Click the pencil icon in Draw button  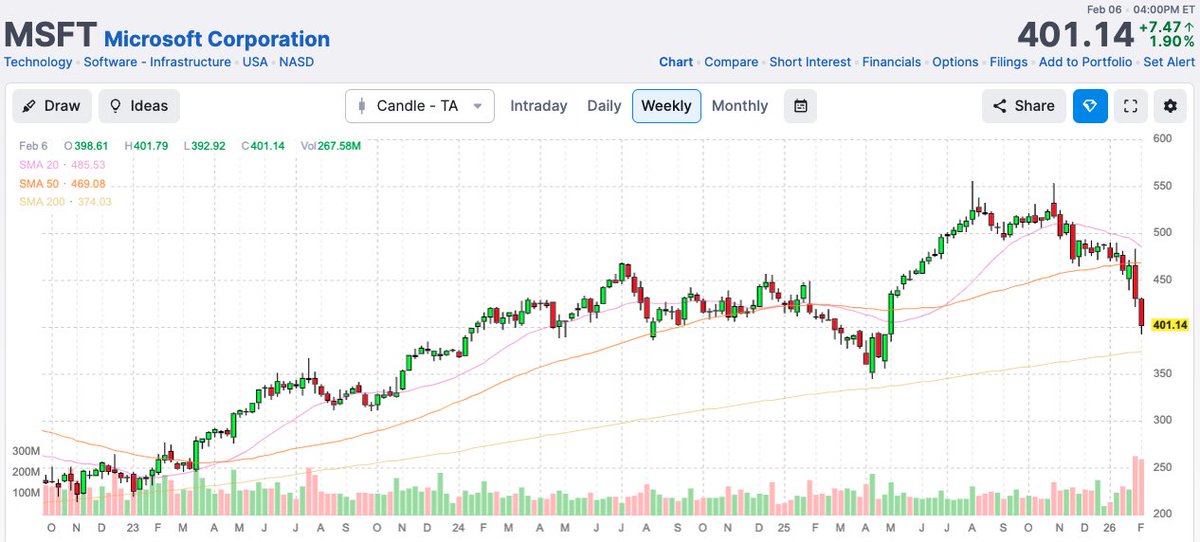[x=29, y=106]
